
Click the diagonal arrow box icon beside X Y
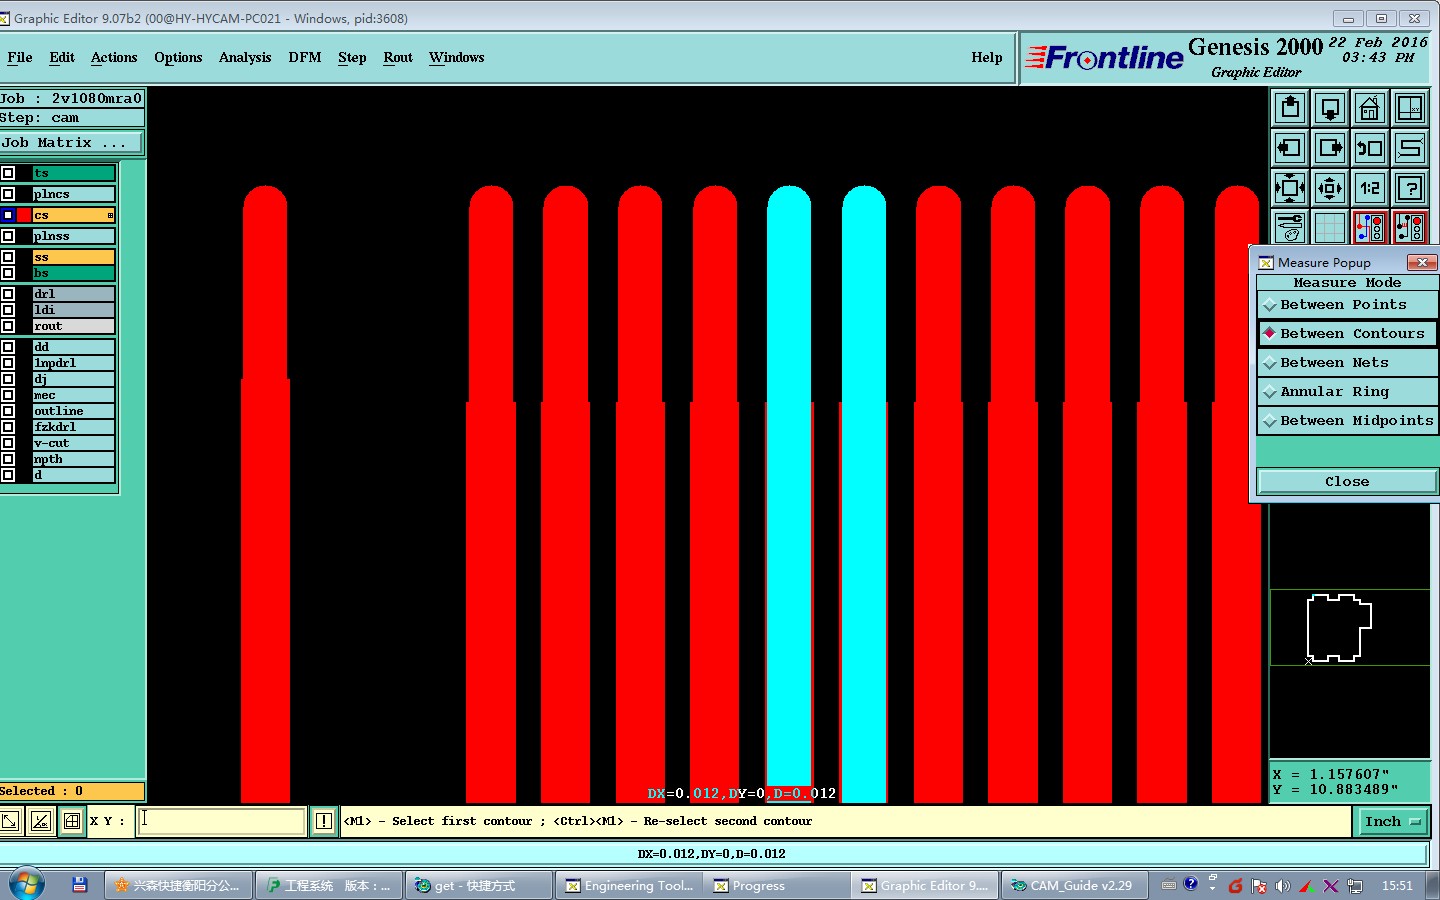point(10,822)
